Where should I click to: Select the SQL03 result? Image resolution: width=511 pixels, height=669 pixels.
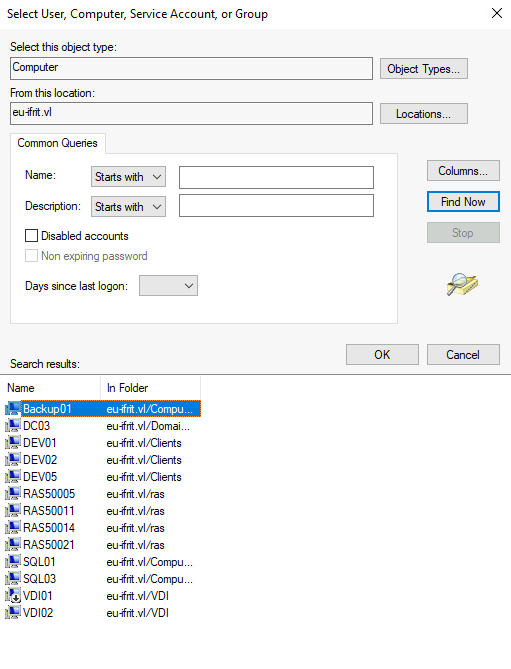click(39, 579)
